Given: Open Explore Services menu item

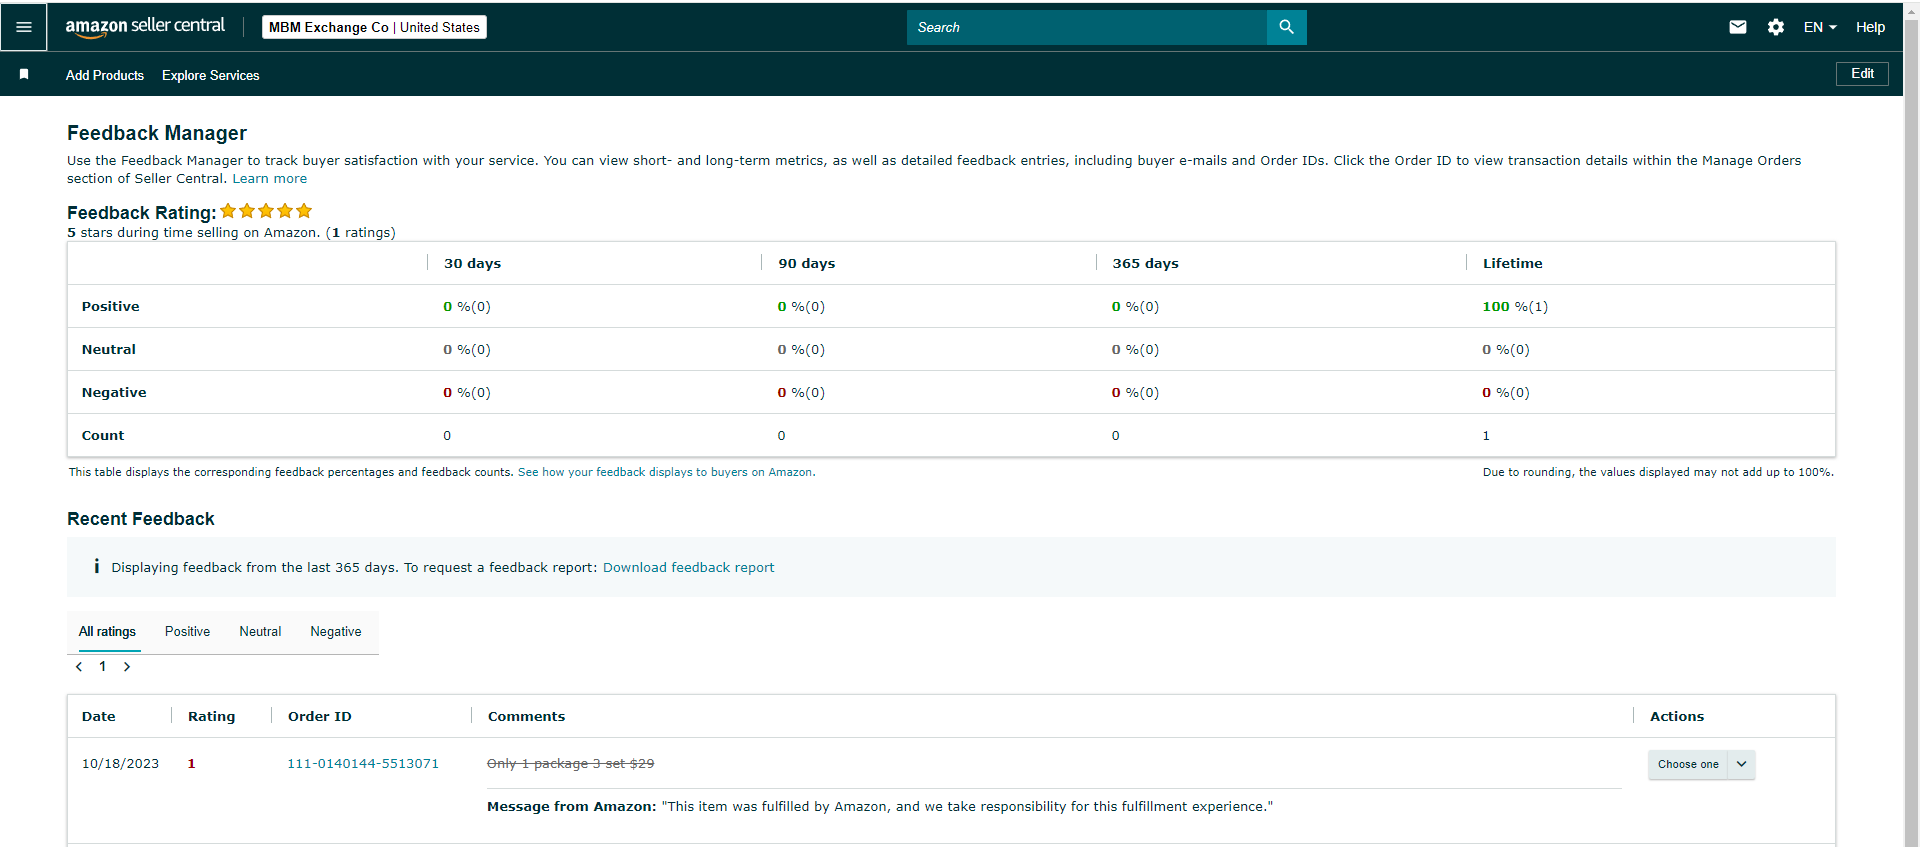Looking at the screenshot, I should click(x=211, y=75).
